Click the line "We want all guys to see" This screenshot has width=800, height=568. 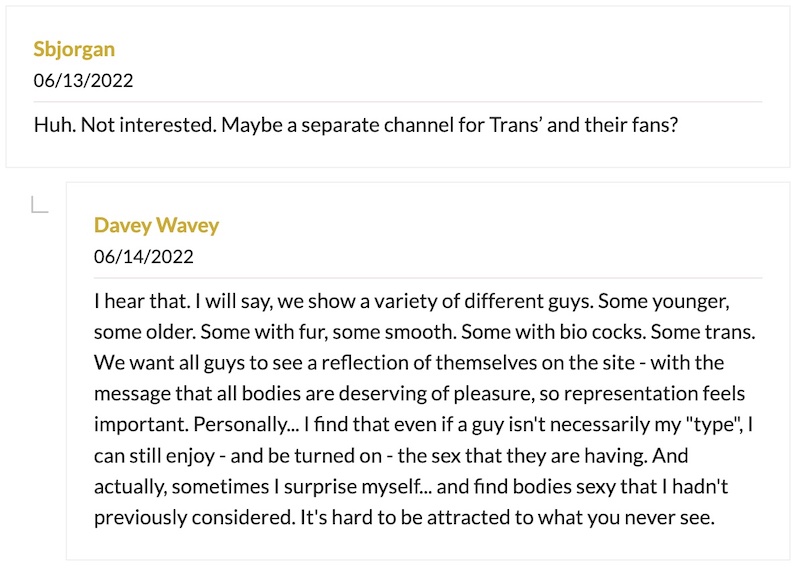tap(409, 363)
